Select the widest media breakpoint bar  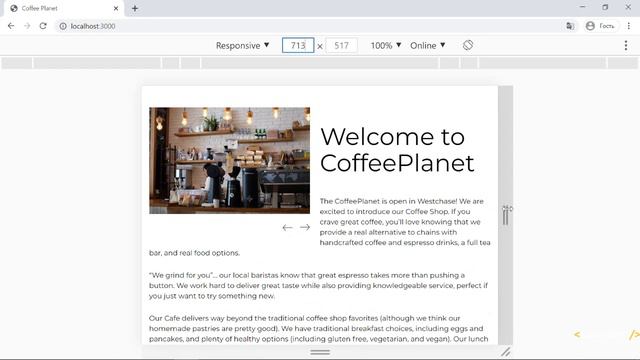click(x=320, y=63)
